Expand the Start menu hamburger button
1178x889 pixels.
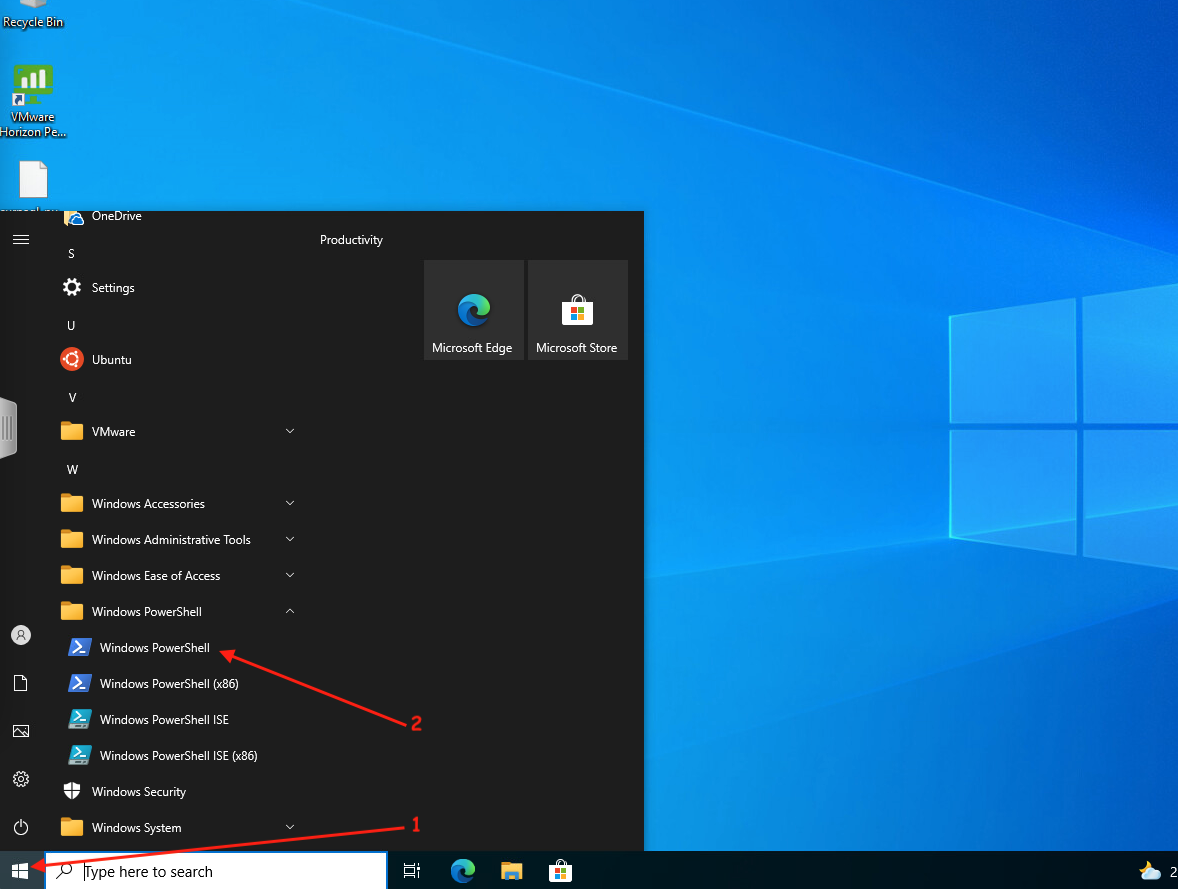coord(21,240)
